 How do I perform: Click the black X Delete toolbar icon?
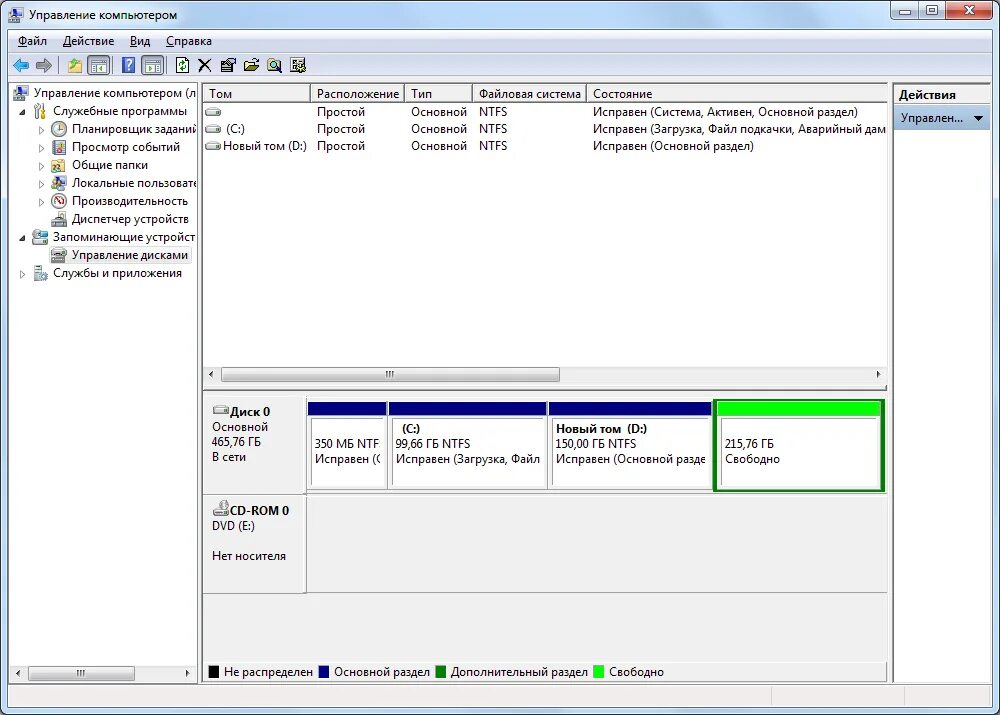tap(205, 65)
